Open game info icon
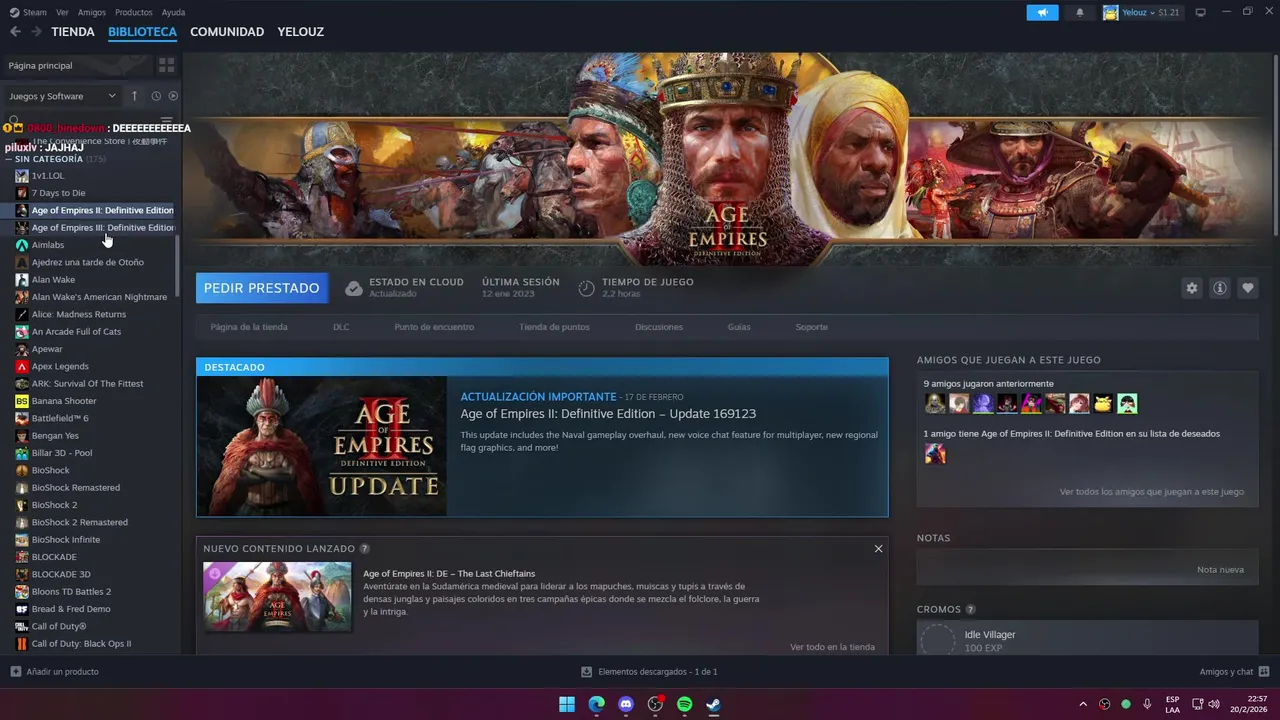This screenshot has width=1280, height=720. point(1219,288)
